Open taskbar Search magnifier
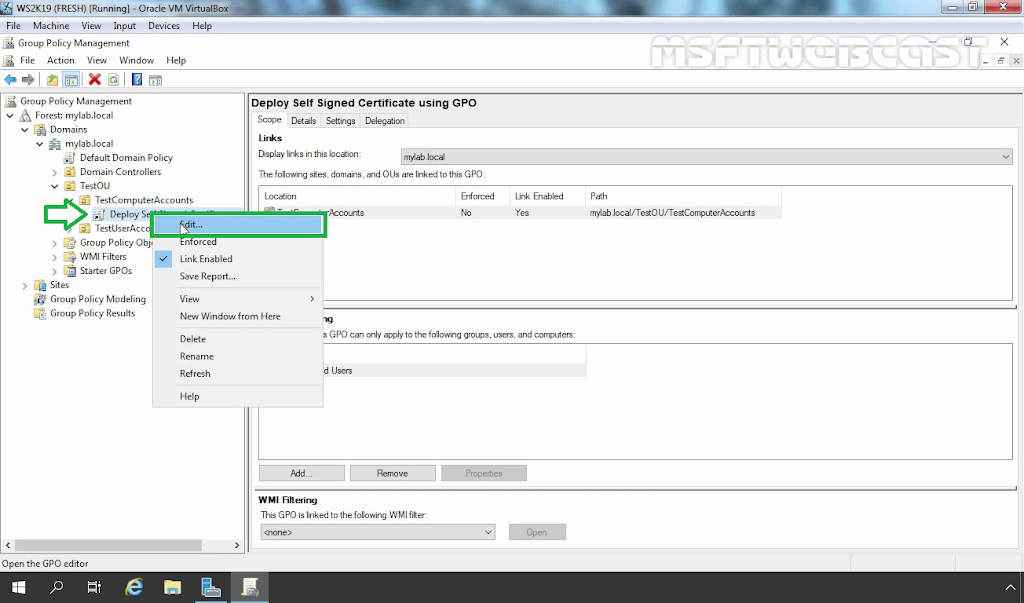This screenshot has width=1024, height=603. tap(57, 587)
